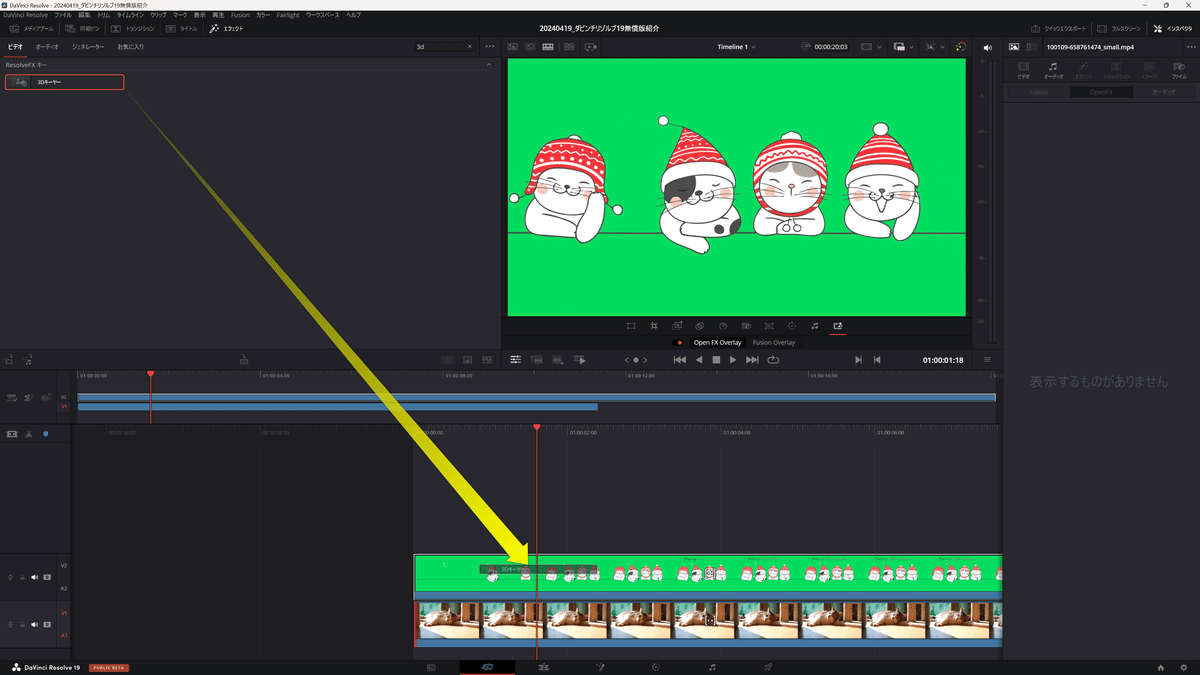The image size is (1200, 675).
Task: Open inspector ビデオ tab
Action: pyautogui.click(x=1023, y=70)
